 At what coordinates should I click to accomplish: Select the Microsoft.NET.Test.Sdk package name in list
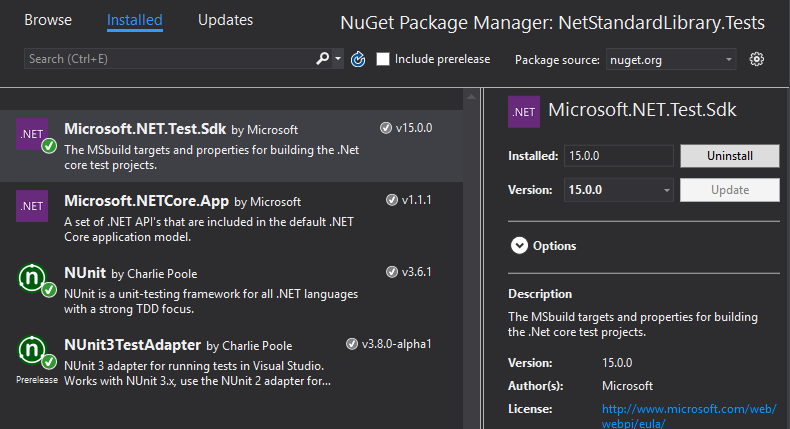[x=145, y=129]
